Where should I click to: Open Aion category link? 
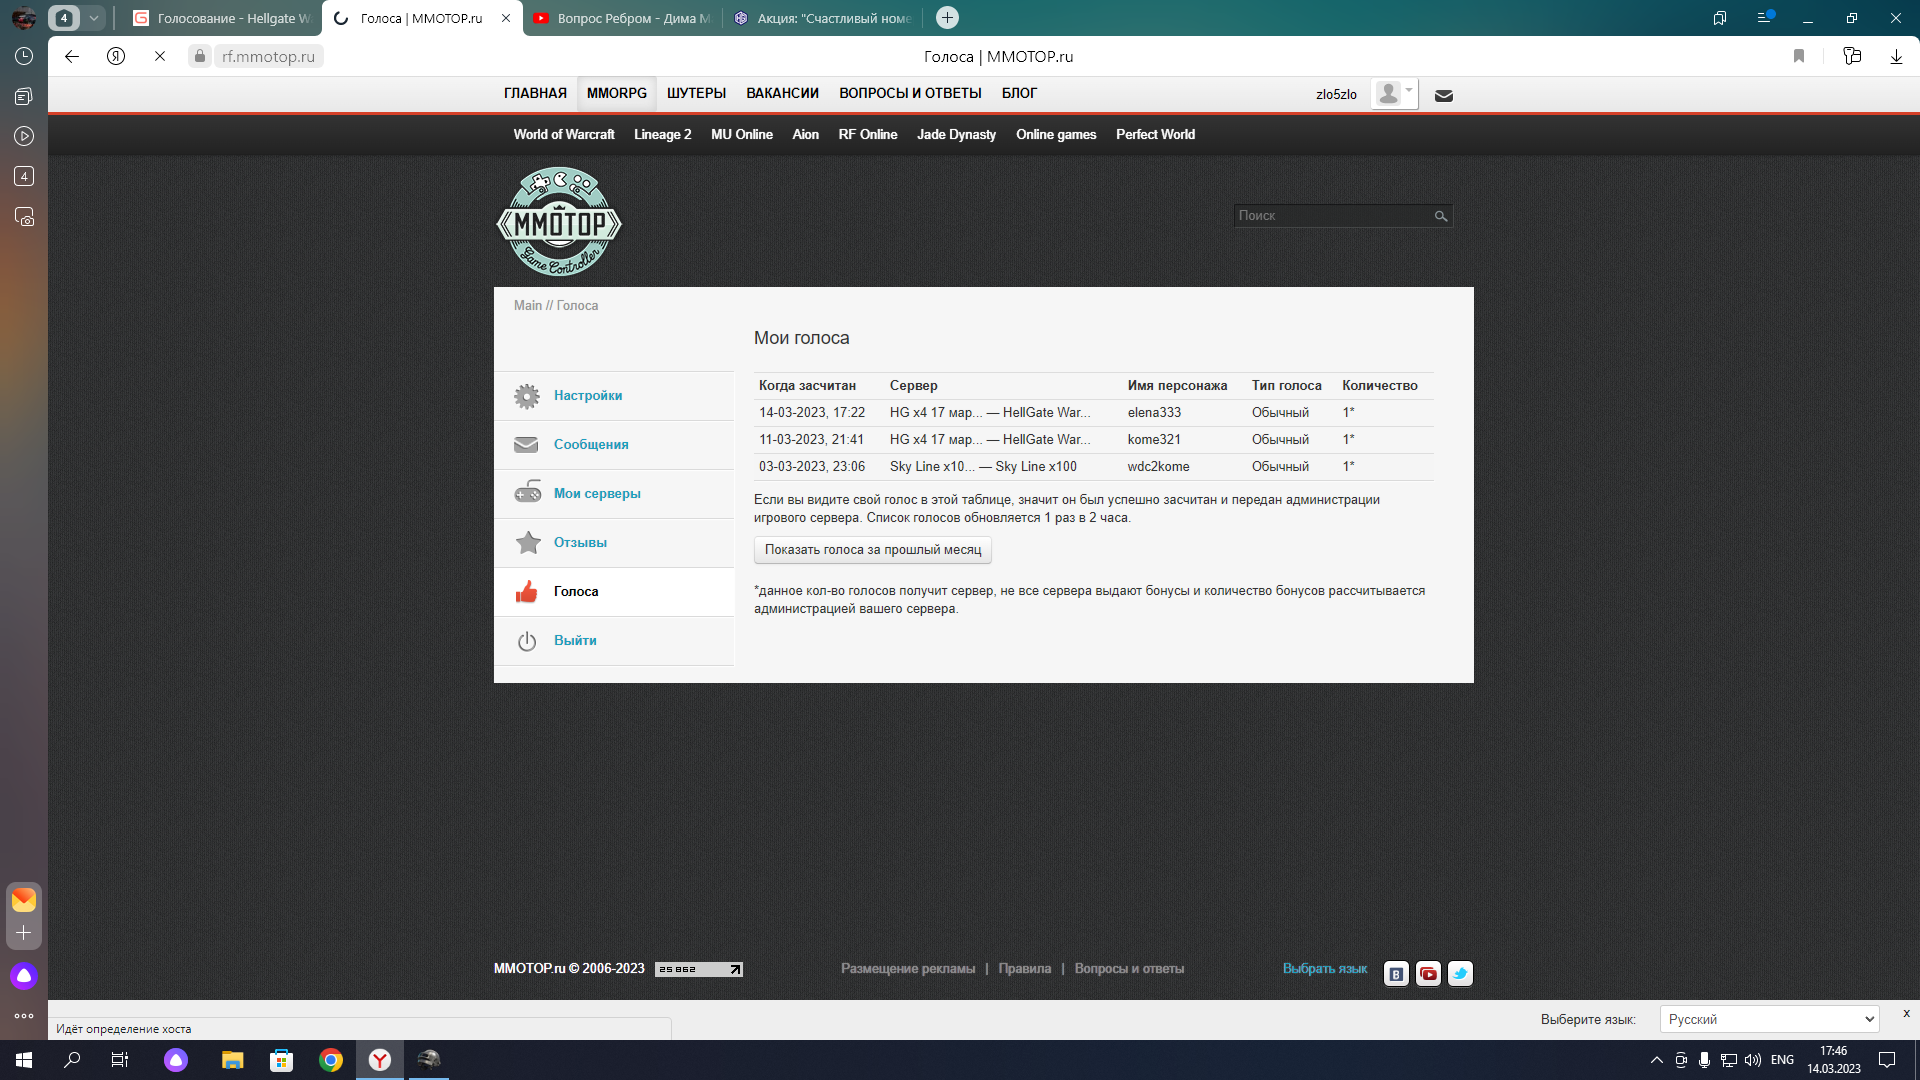pyautogui.click(x=805, y=134)
